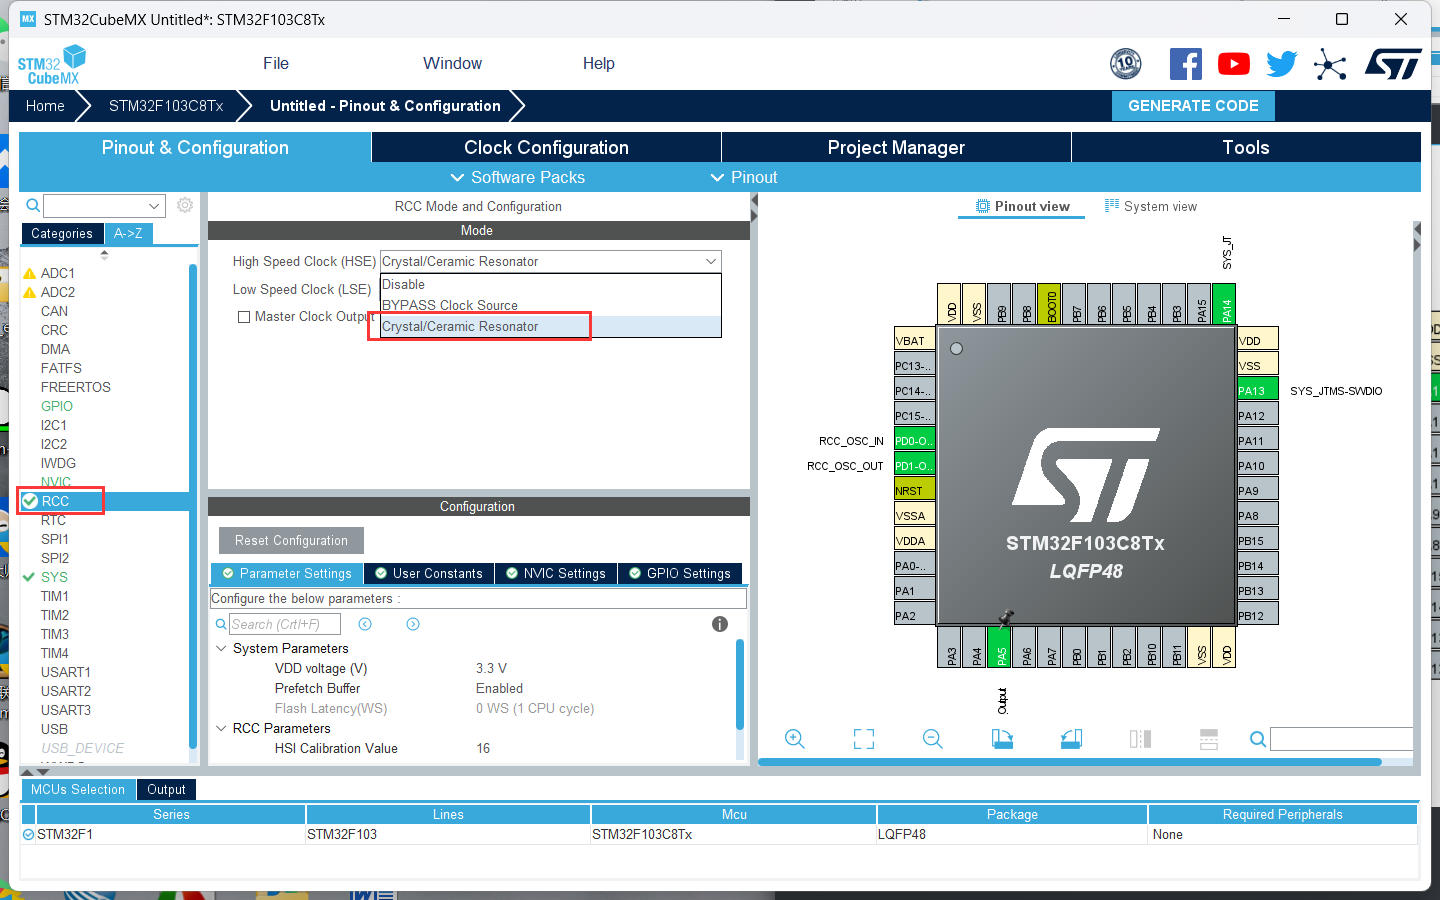Select the green PA5 pin
1440x900 pixels.
[x=1000, y=646]
